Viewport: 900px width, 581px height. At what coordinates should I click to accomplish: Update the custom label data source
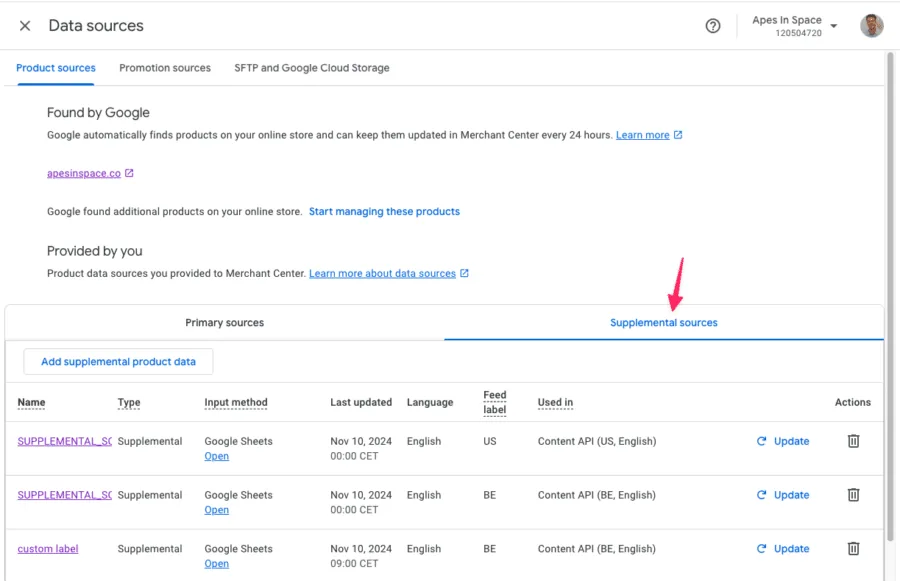click(x=783, y=549)
